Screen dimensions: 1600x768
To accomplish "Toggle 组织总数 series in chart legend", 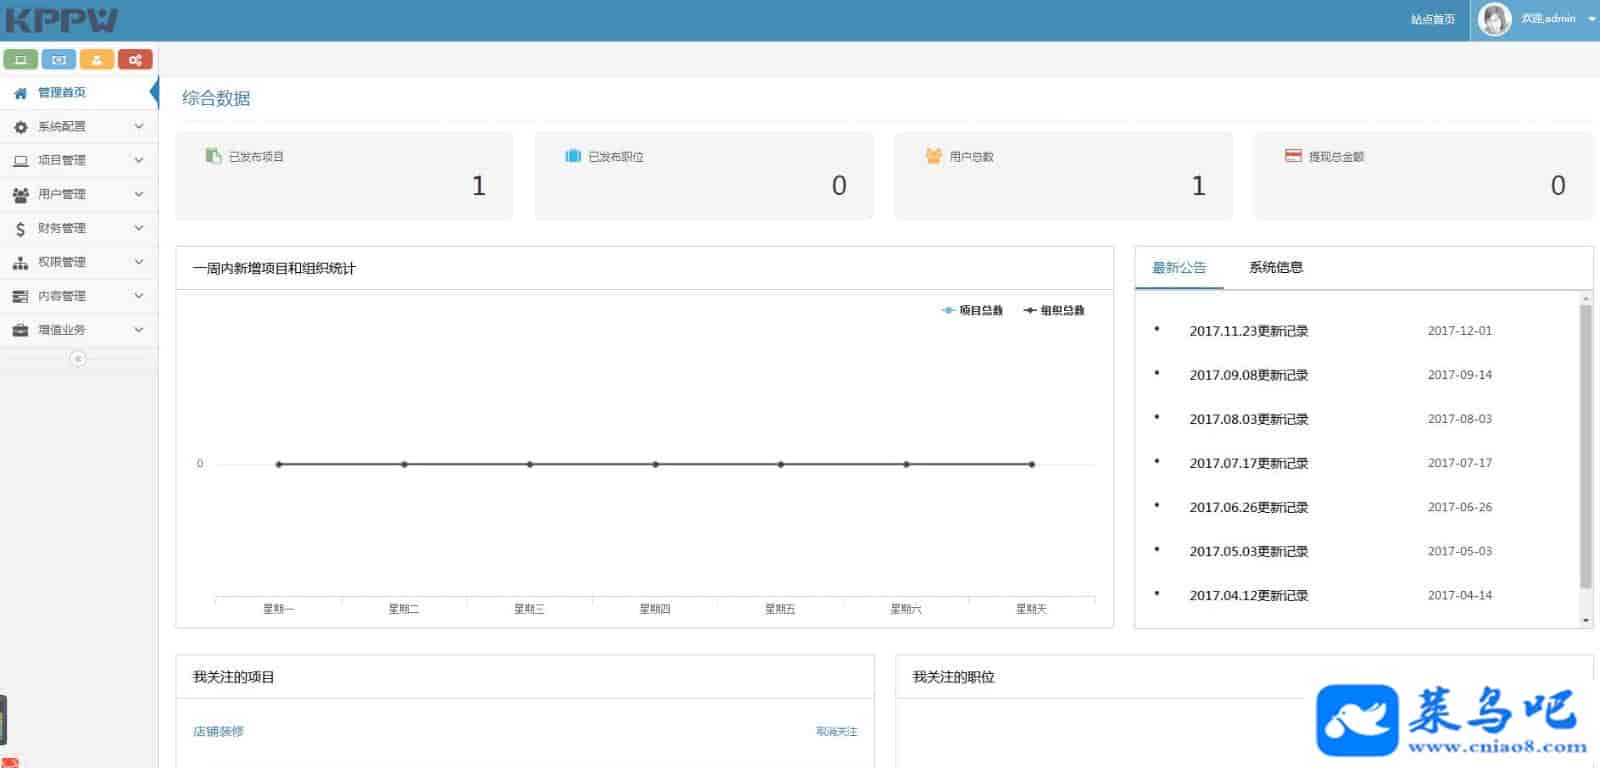I will pyautogui.click(x=1054, y=311).
